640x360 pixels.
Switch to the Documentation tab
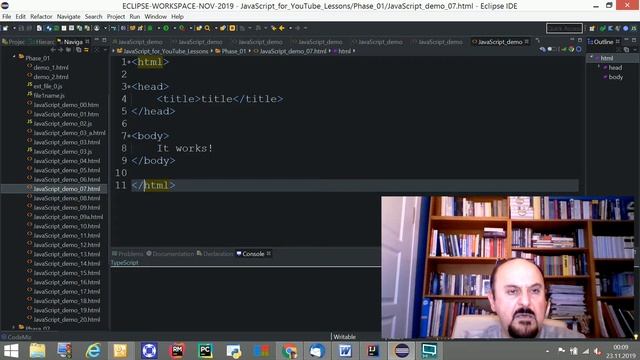(170, 253)
